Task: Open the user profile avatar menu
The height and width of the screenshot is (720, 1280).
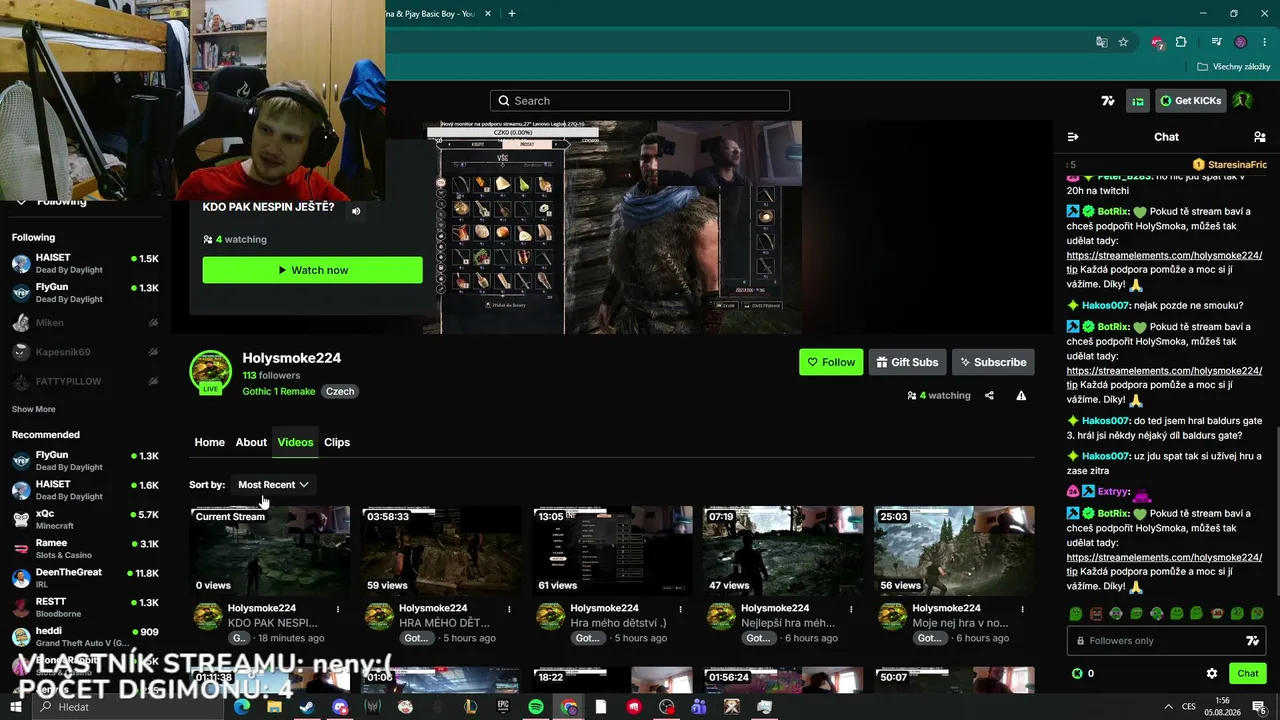Action: click(x=1242, y=101)
